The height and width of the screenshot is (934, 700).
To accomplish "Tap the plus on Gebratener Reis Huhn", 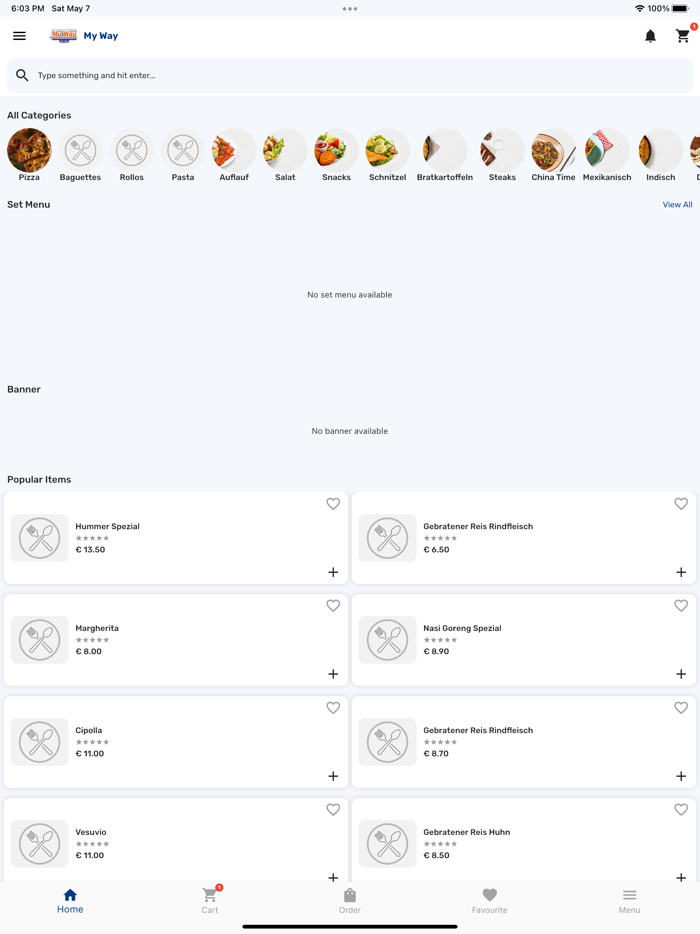I will click(x=681, y=878).
